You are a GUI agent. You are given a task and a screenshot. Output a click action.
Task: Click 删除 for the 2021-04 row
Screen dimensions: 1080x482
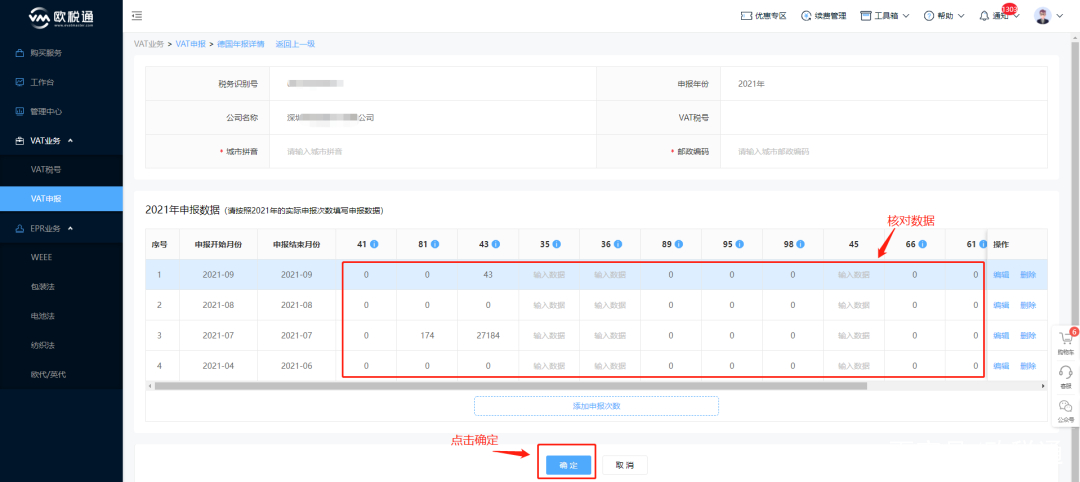(1028, 366)
